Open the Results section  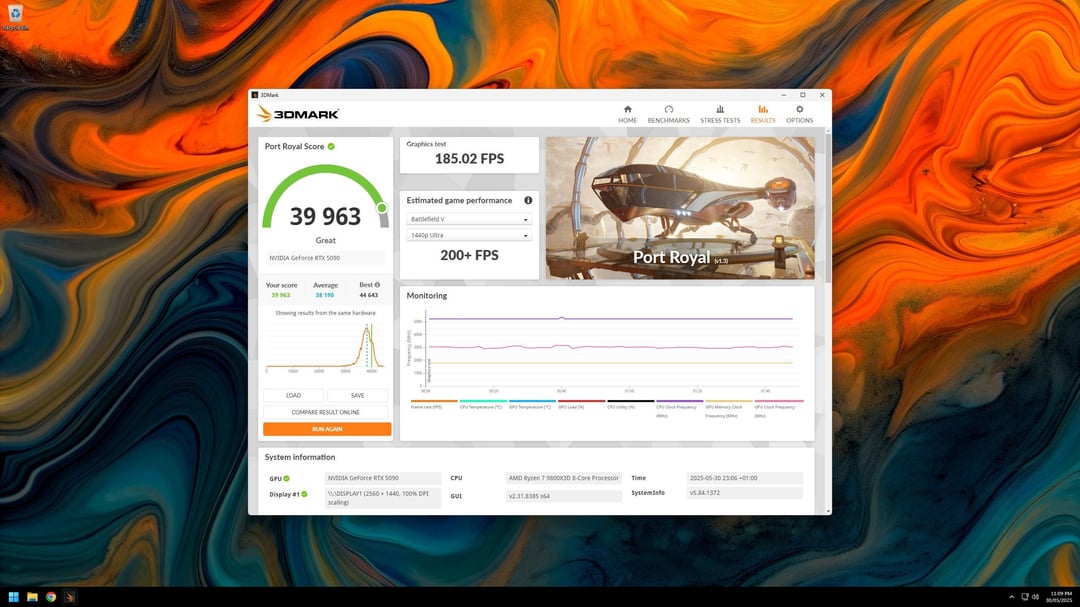pos(762,114)
